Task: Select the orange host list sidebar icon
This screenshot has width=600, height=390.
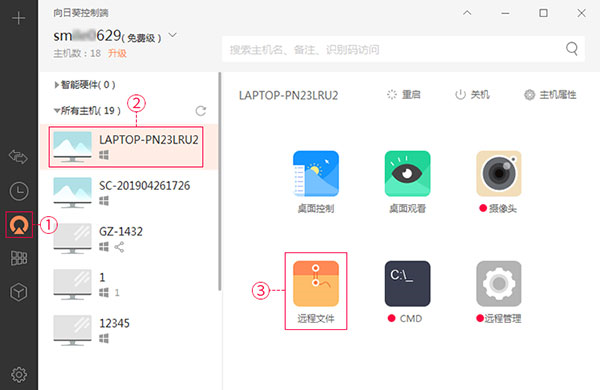Action: (19, 225)
